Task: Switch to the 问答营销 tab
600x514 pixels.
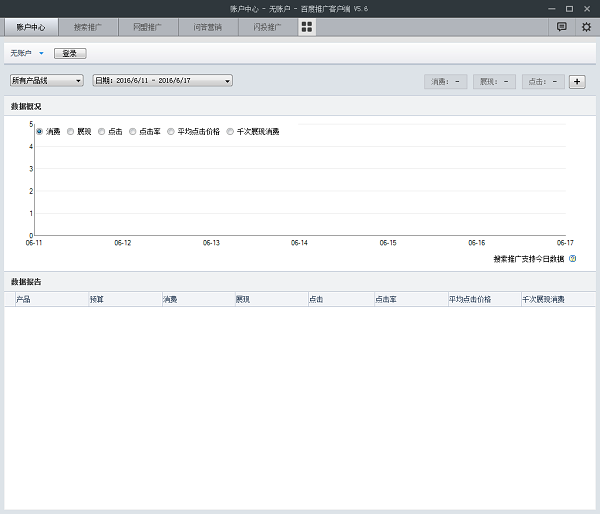Action: tap(208, 27)
